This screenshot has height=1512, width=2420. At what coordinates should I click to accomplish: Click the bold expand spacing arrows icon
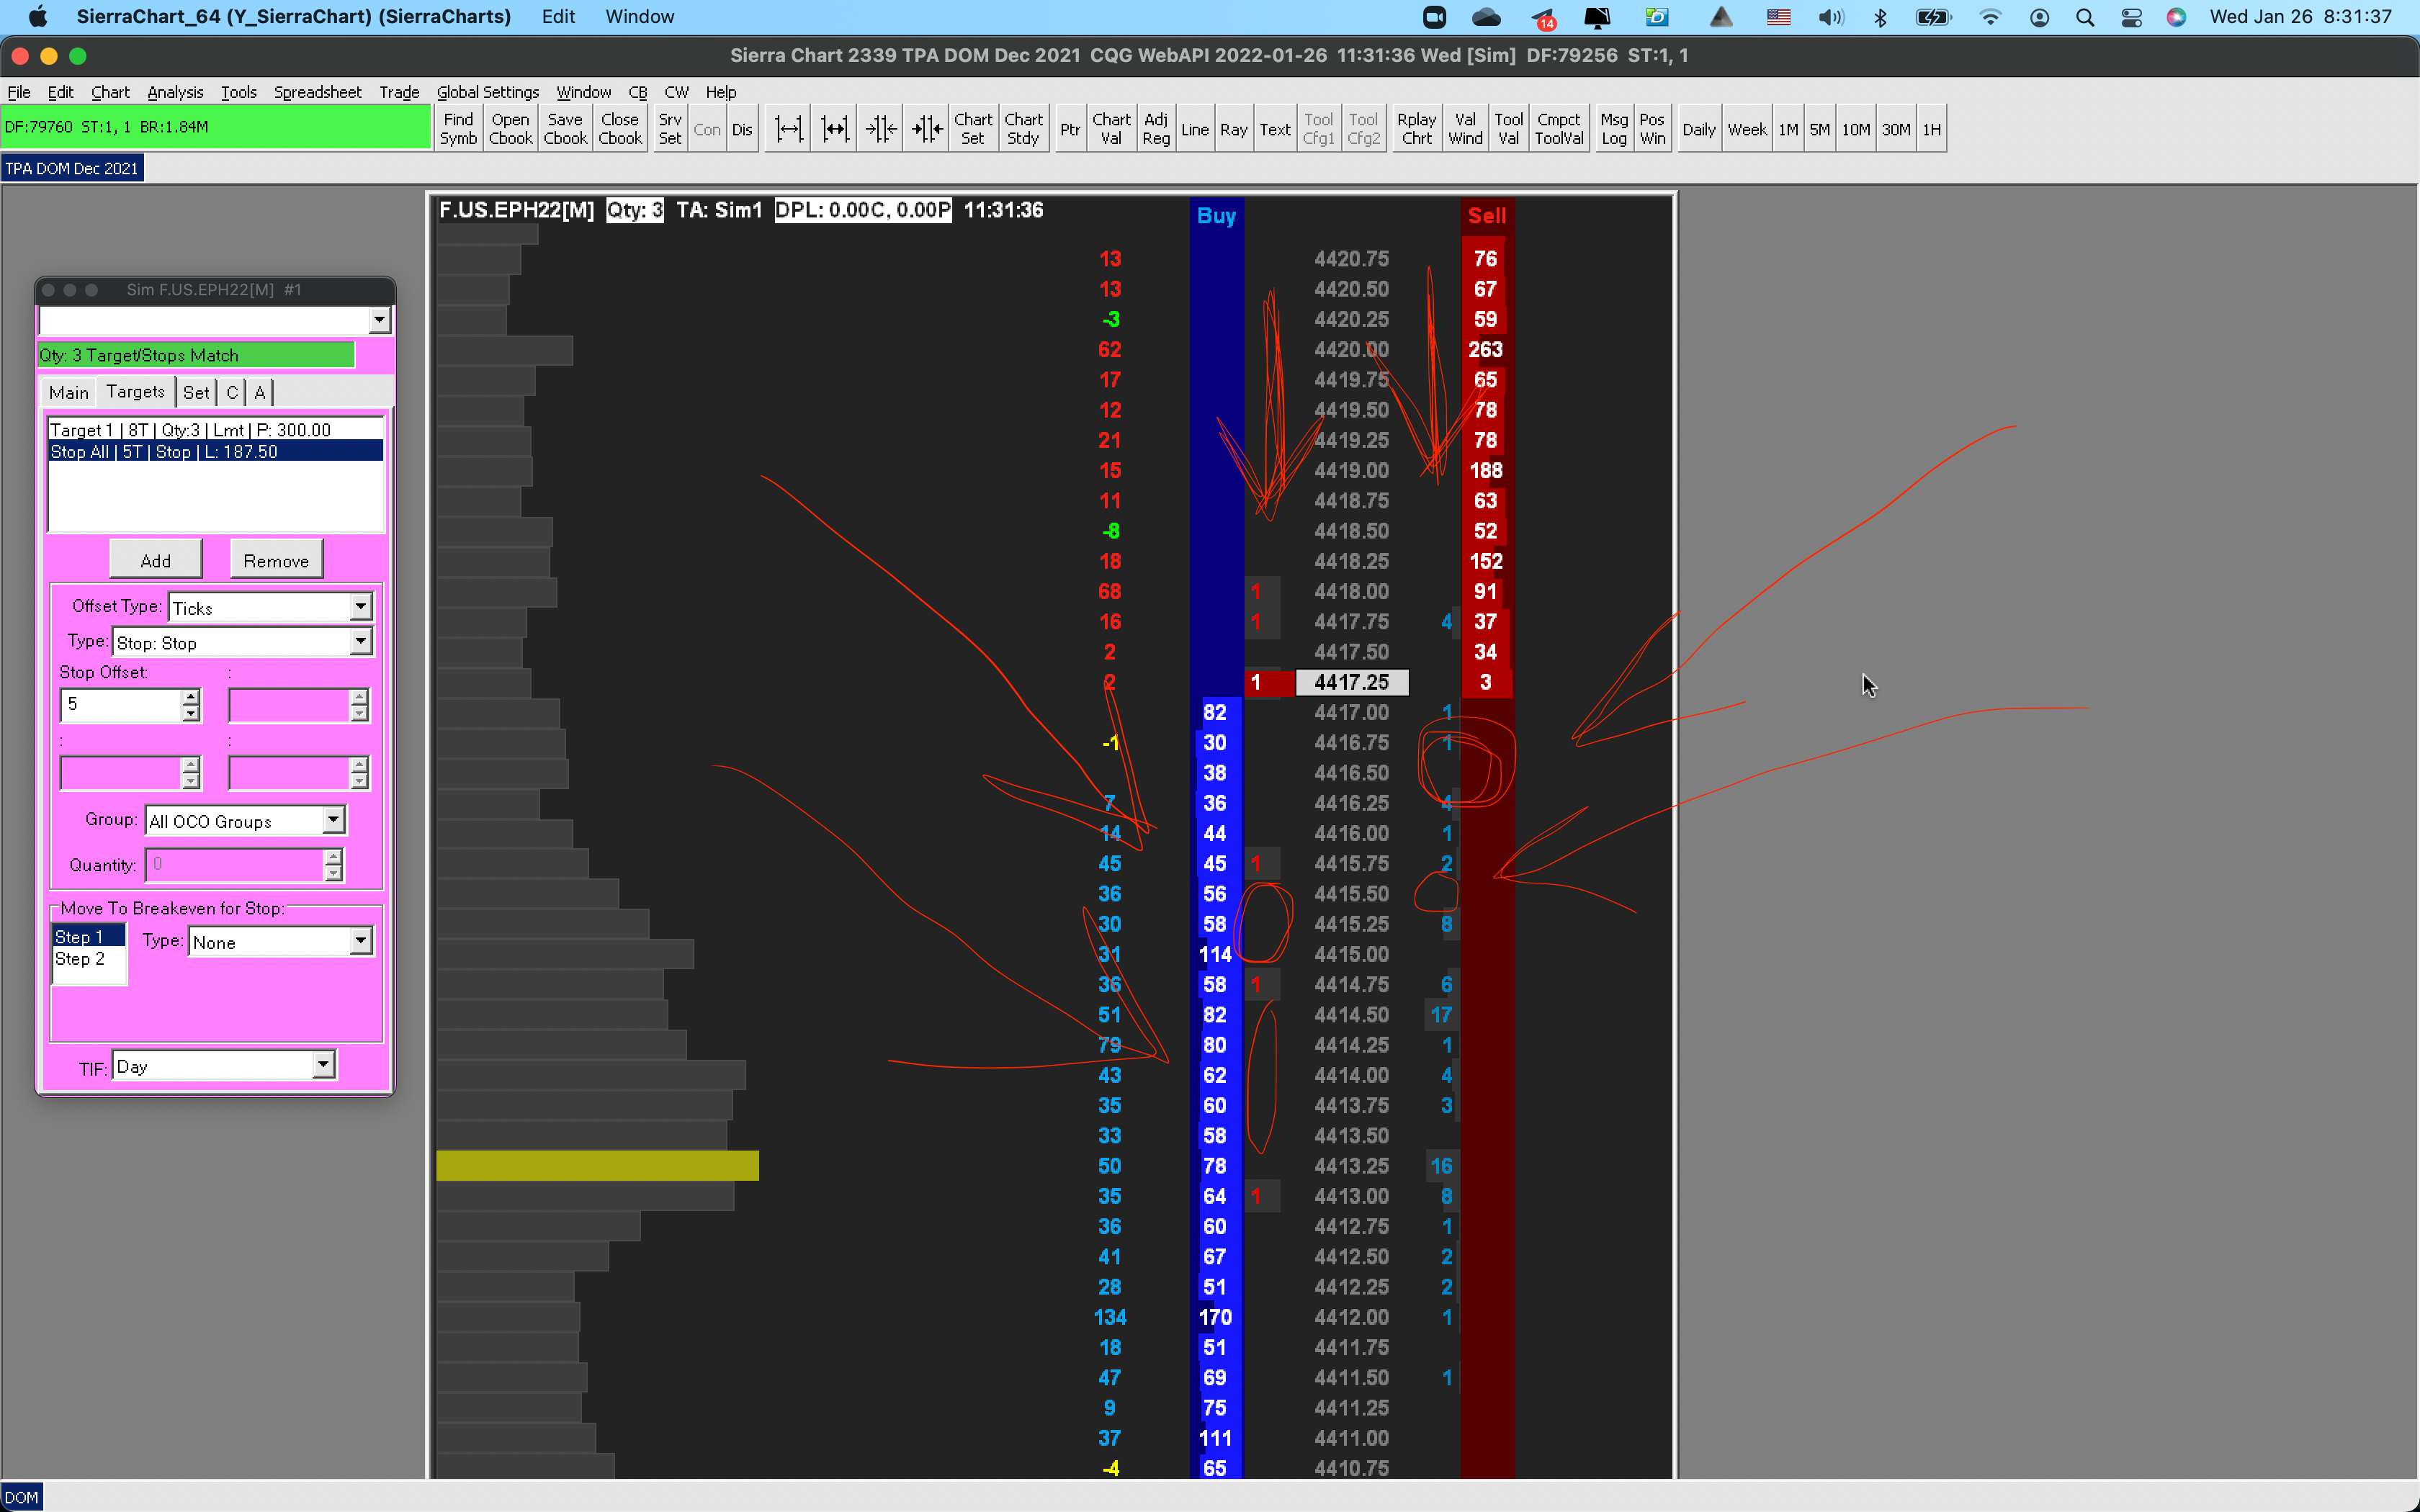pos(834,129)
